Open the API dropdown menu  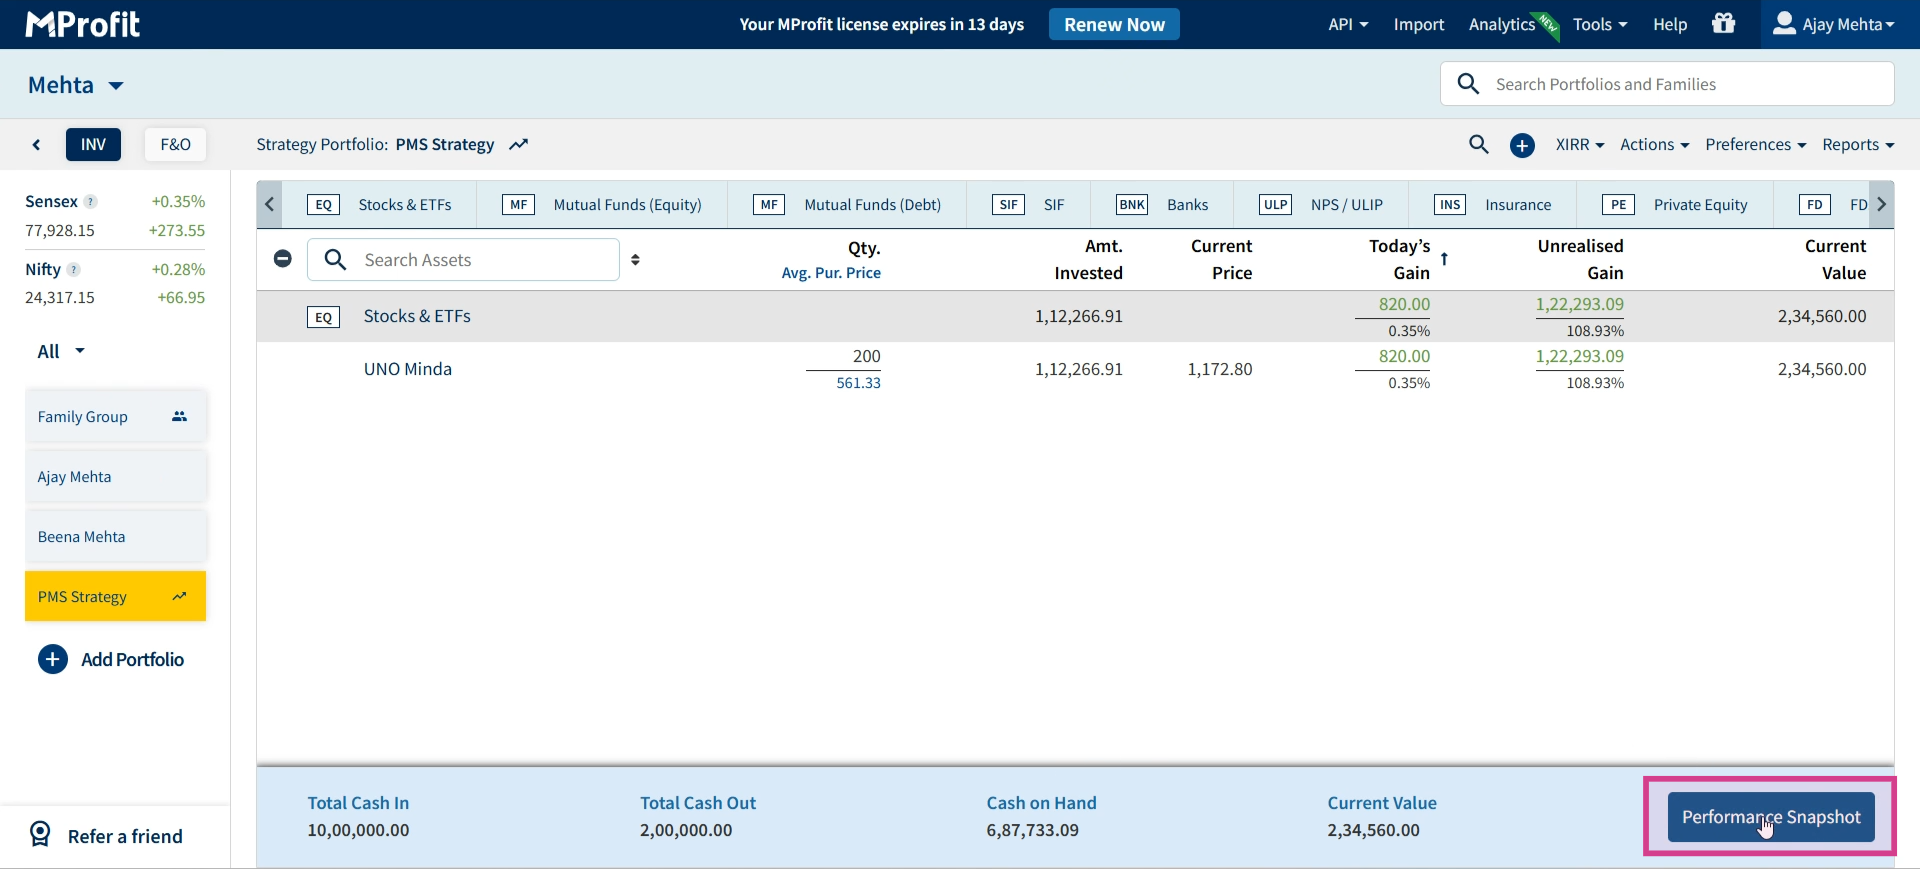pos(1348,24)
